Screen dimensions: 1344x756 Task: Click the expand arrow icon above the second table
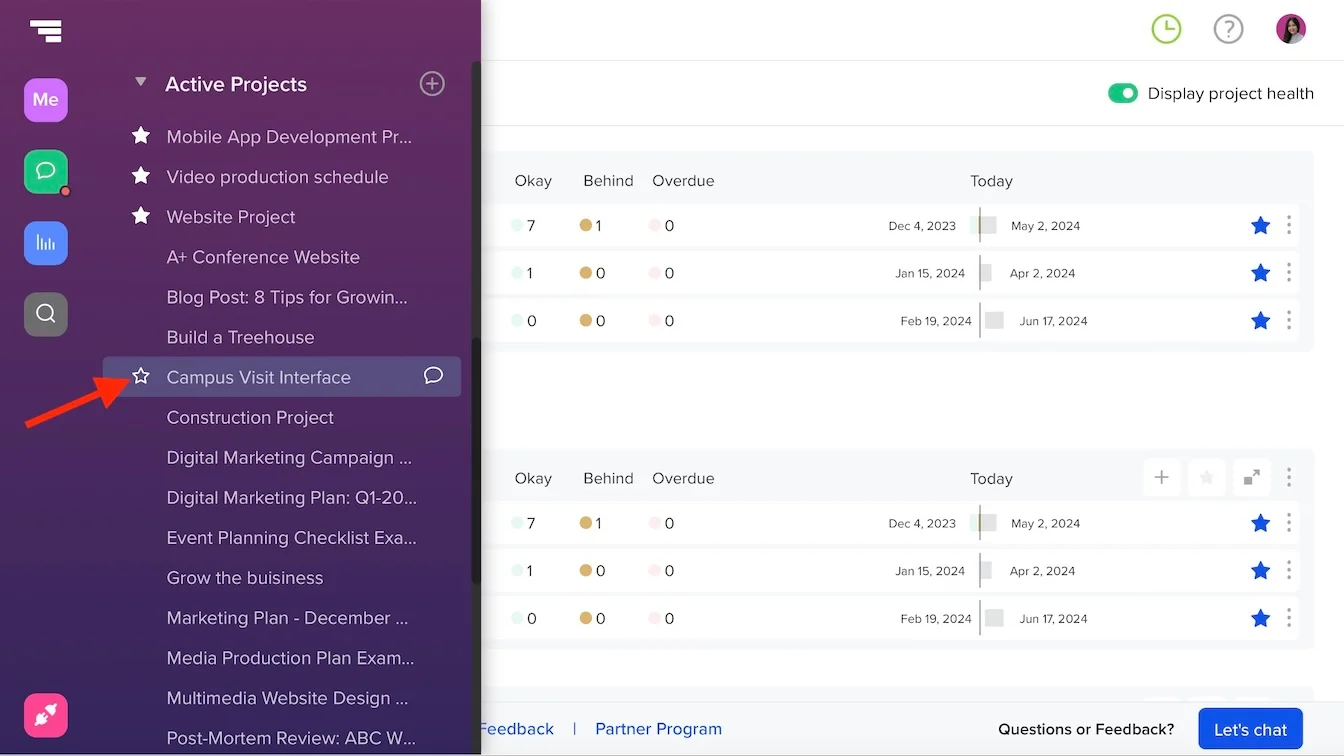pyautogui.click(x=1251, y=477)
